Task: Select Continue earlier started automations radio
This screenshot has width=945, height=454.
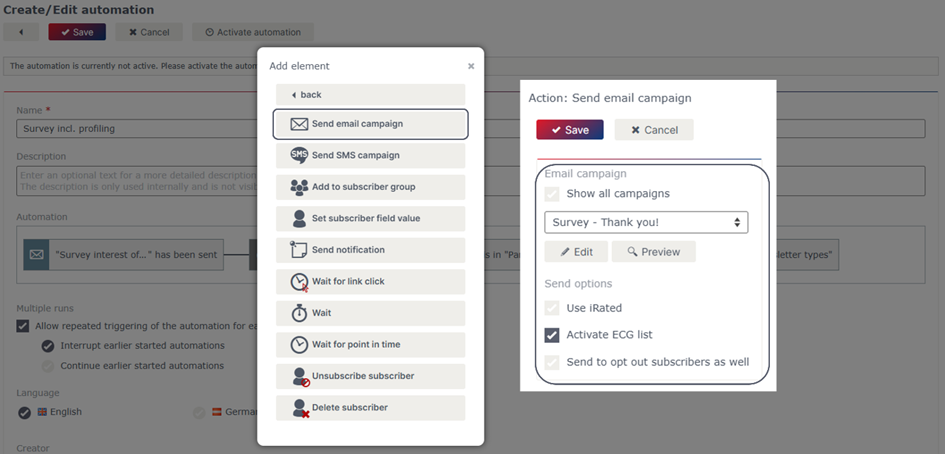Action: [x=48, y=365]
